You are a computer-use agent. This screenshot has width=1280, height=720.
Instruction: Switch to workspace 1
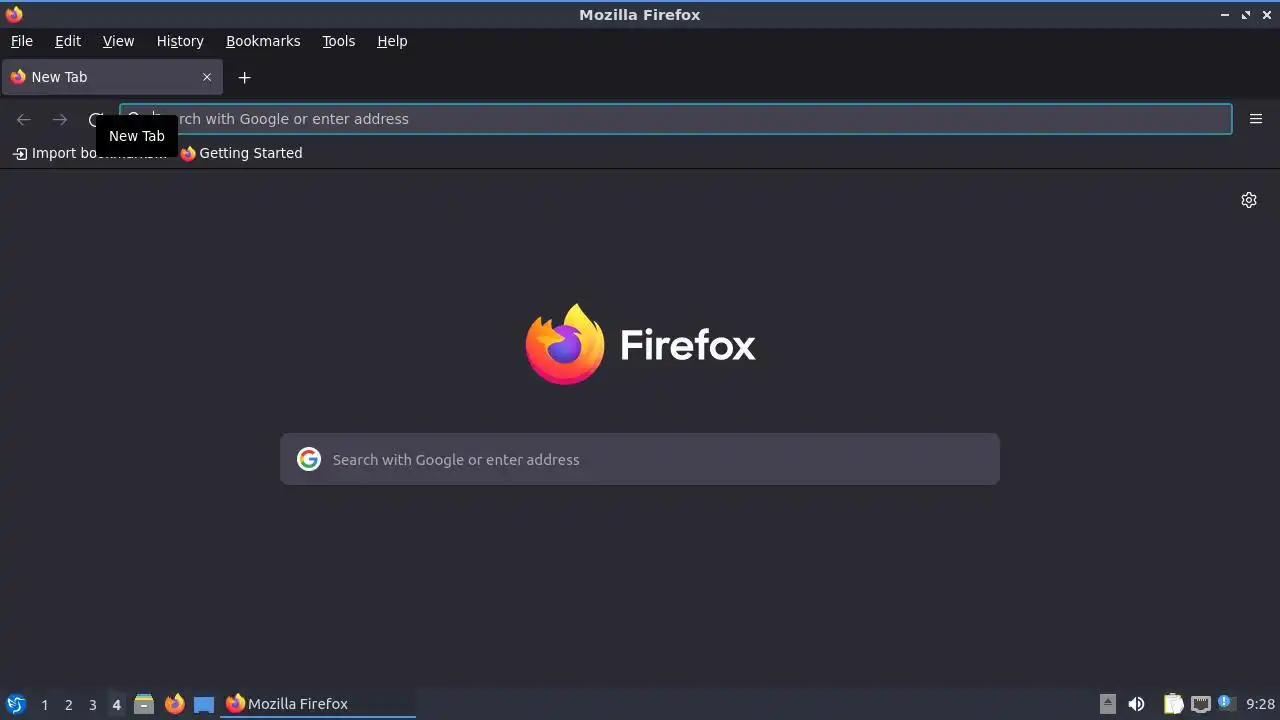coord(44,704)
